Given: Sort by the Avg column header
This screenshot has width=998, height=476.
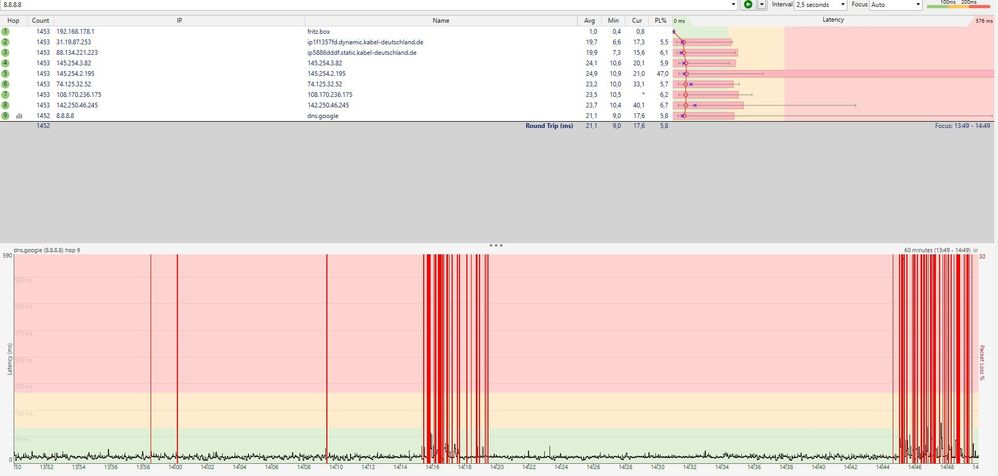Looking at the screenshot, I should click(x=589, y=20).
